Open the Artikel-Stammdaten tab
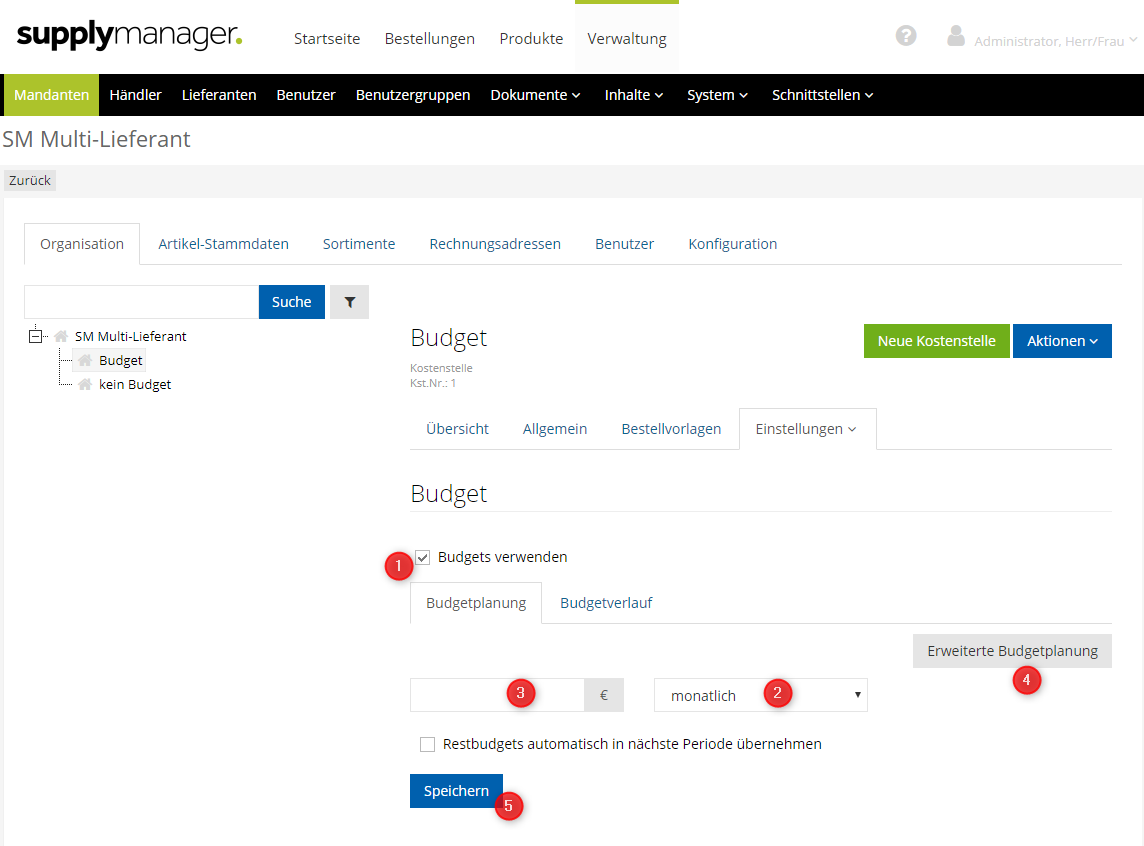The height and width of the screenshot is (846, 1144). click(223, 244)
